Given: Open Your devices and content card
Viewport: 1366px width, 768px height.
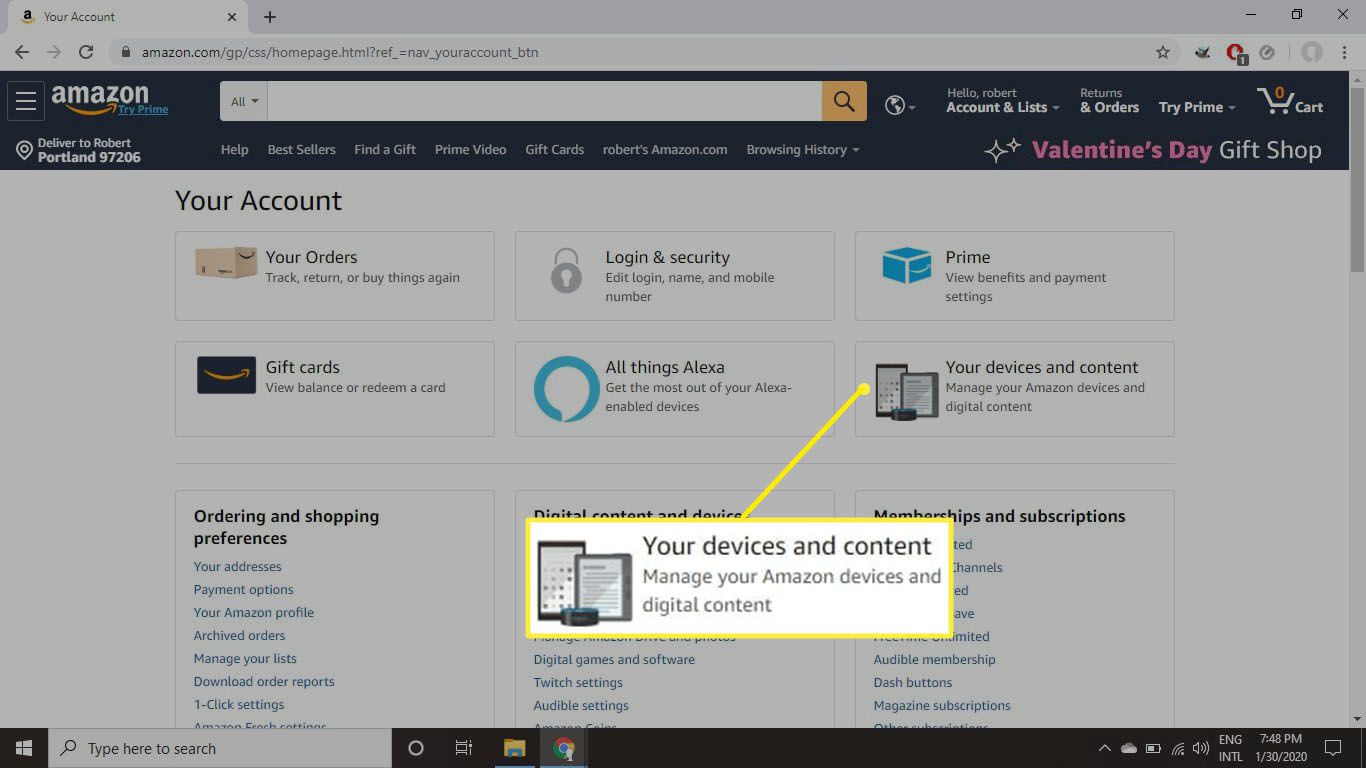Looking at the screenshot, I should (1015, 389).
